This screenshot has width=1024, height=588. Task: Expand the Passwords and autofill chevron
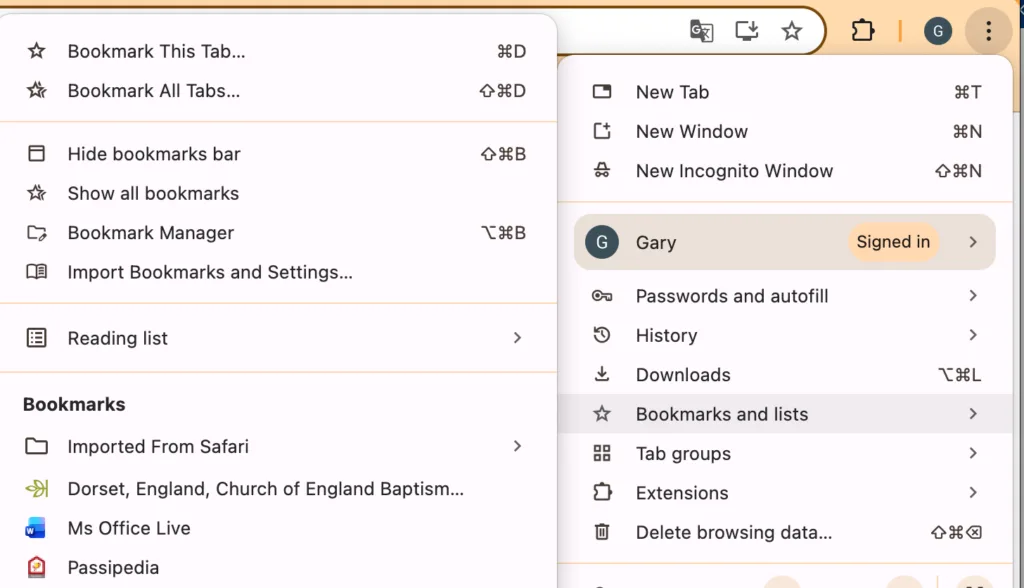click(x=973, y=296)
